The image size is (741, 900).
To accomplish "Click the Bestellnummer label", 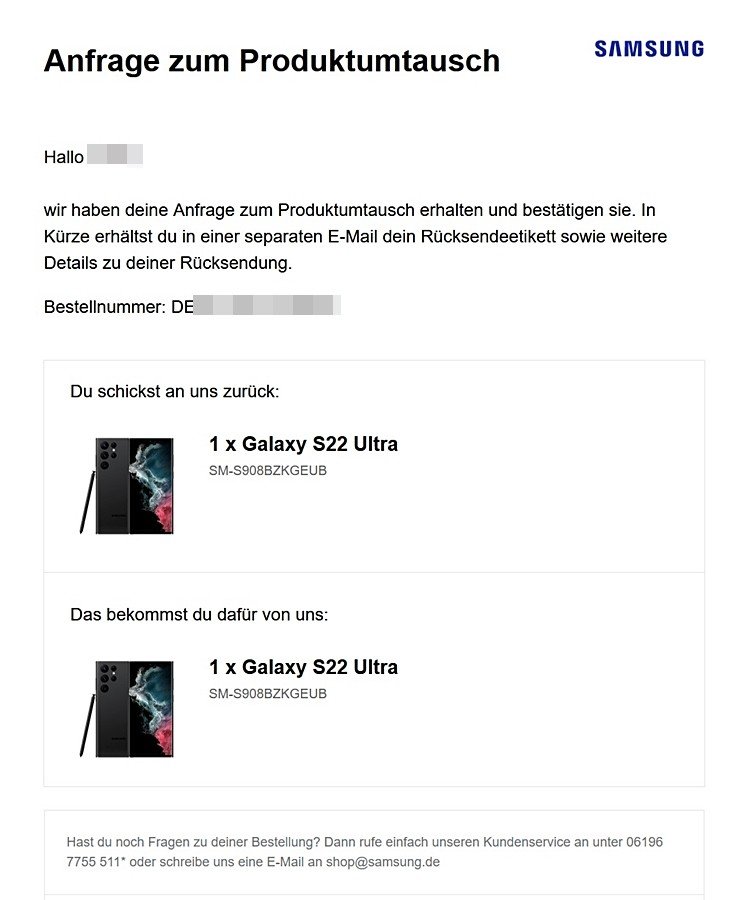I will [104, 307].
